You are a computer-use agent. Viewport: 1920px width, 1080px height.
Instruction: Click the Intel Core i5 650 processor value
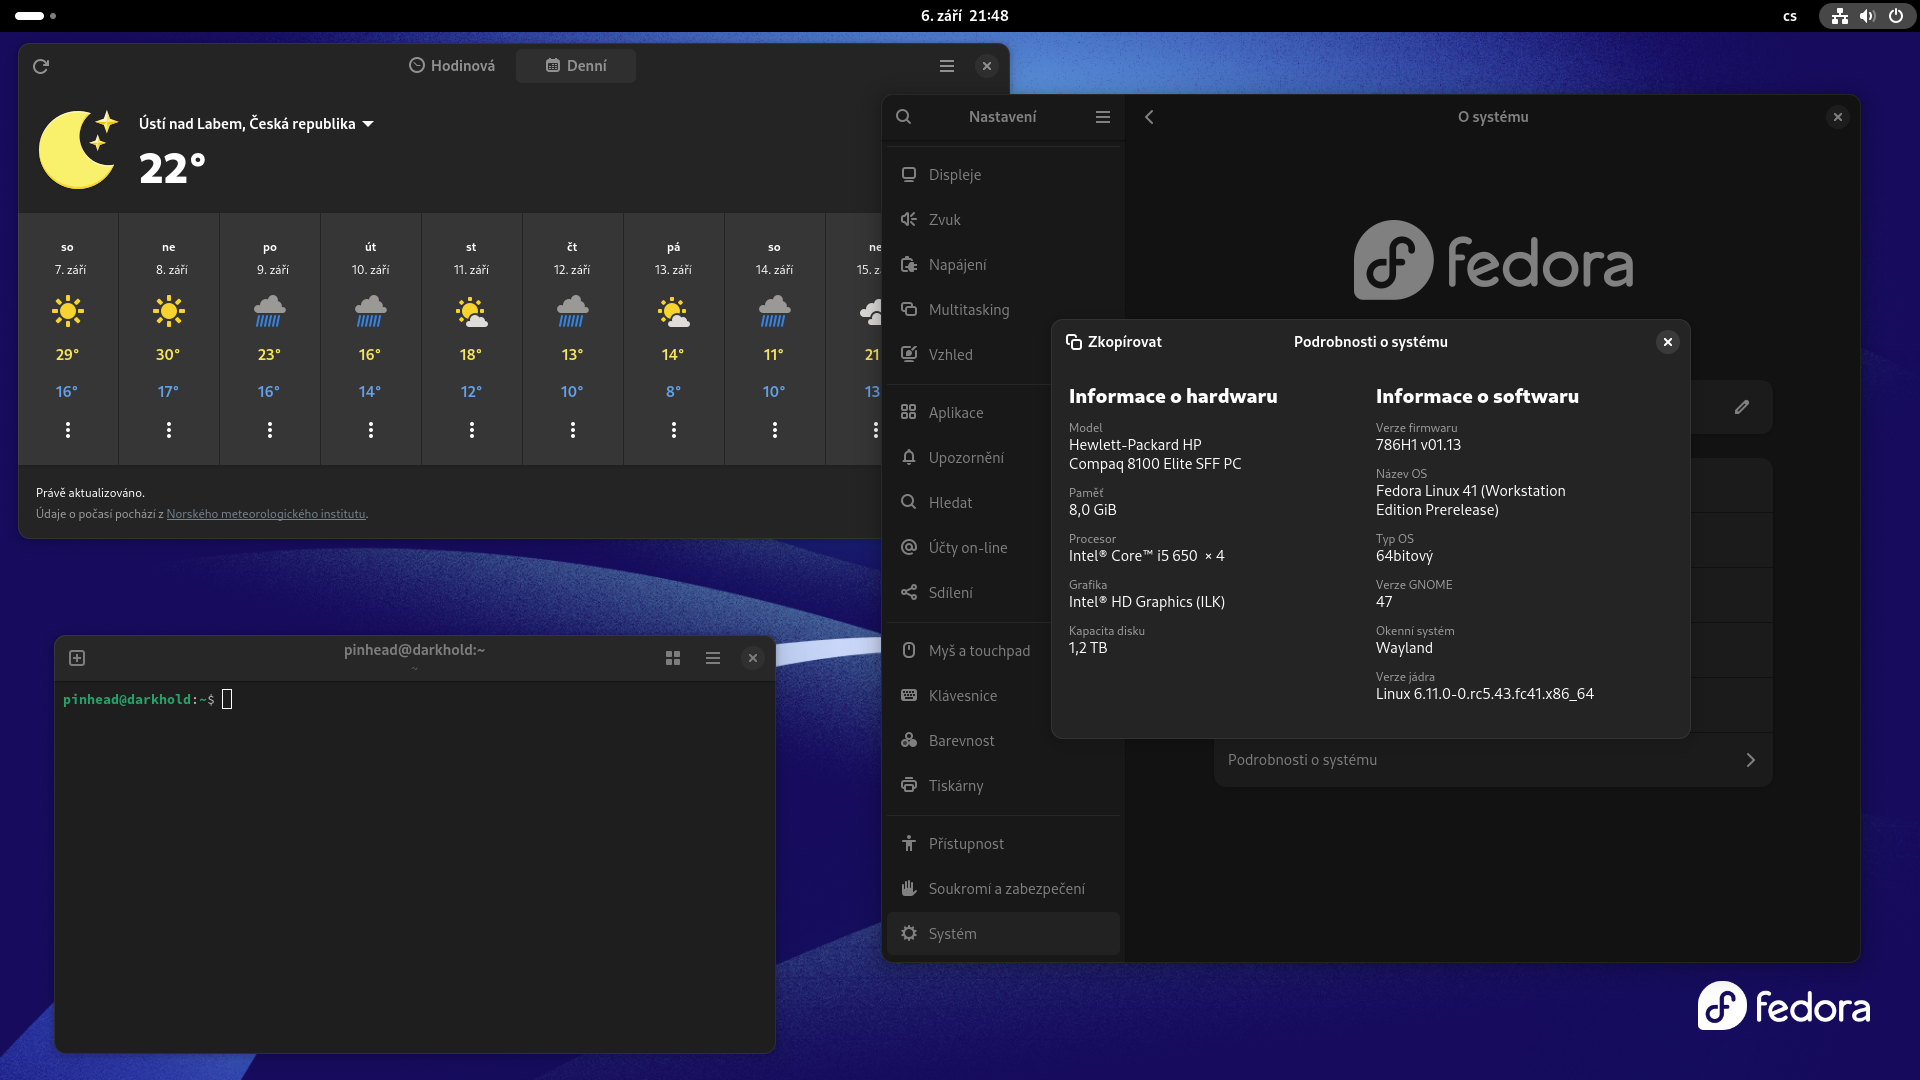1146,556
